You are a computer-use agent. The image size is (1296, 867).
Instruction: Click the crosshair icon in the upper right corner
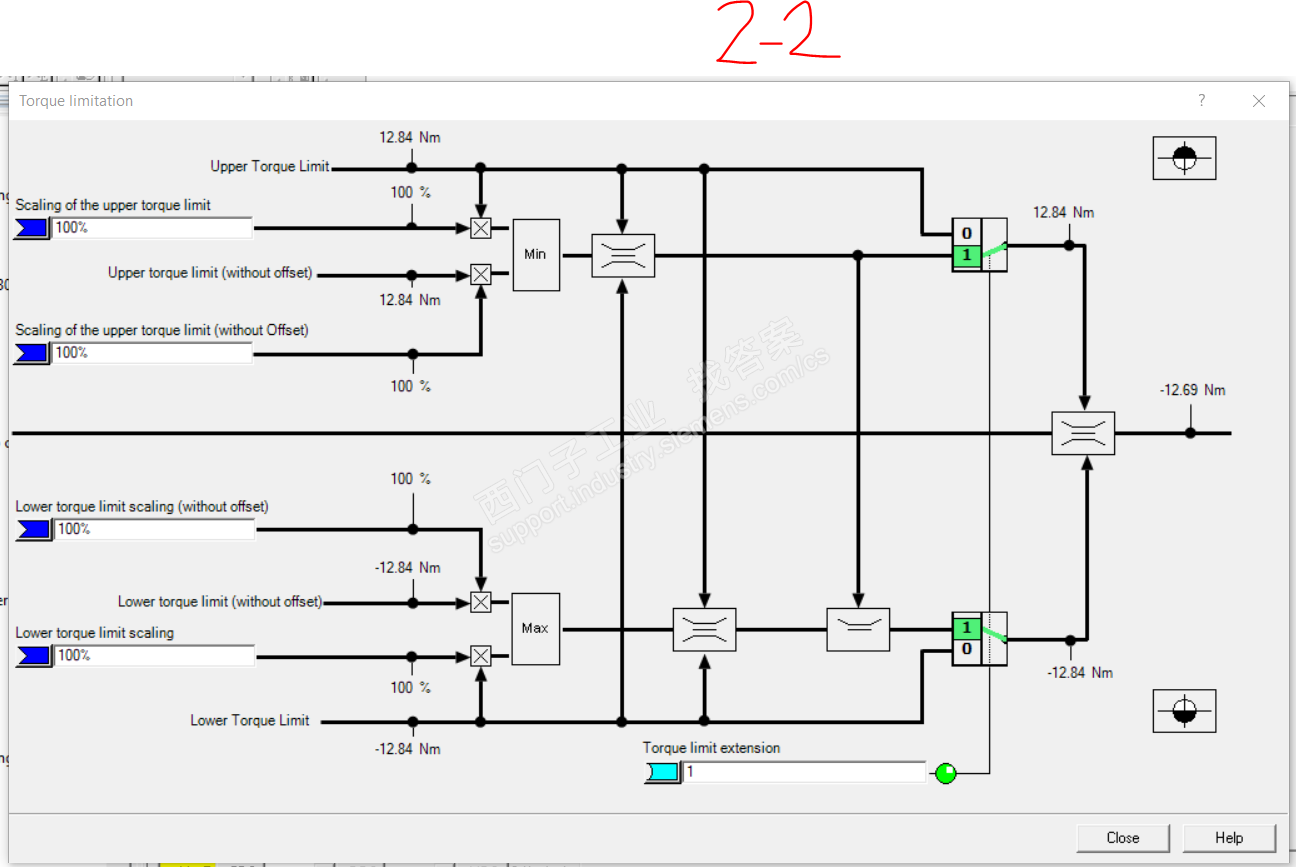click(1184, 158)
